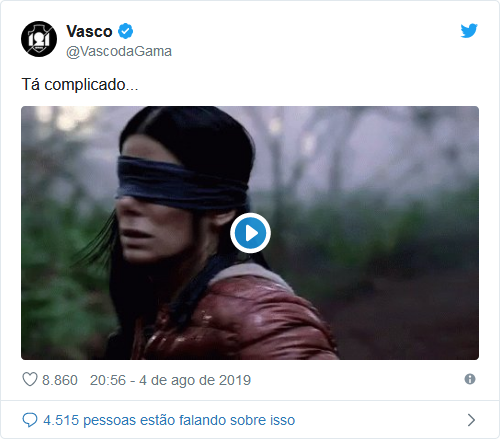Click the tweet text 'Tá complicado...'
The width and height of the screenshot is (500, 439).
(x=80, y=84)
